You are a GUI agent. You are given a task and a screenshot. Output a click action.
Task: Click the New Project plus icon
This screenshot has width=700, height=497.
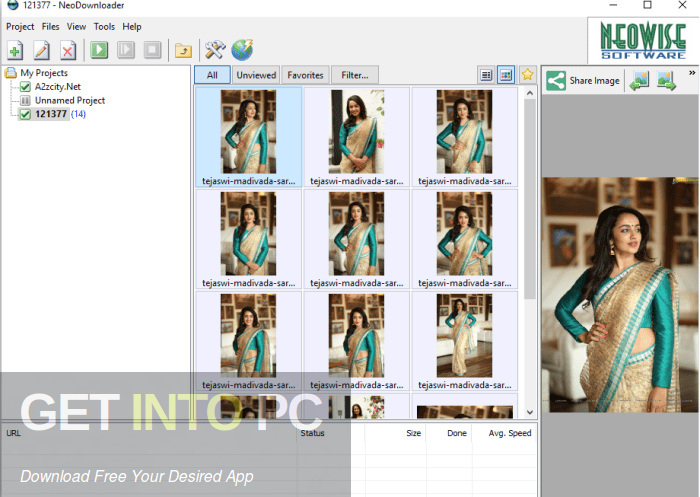click(15, 50)
